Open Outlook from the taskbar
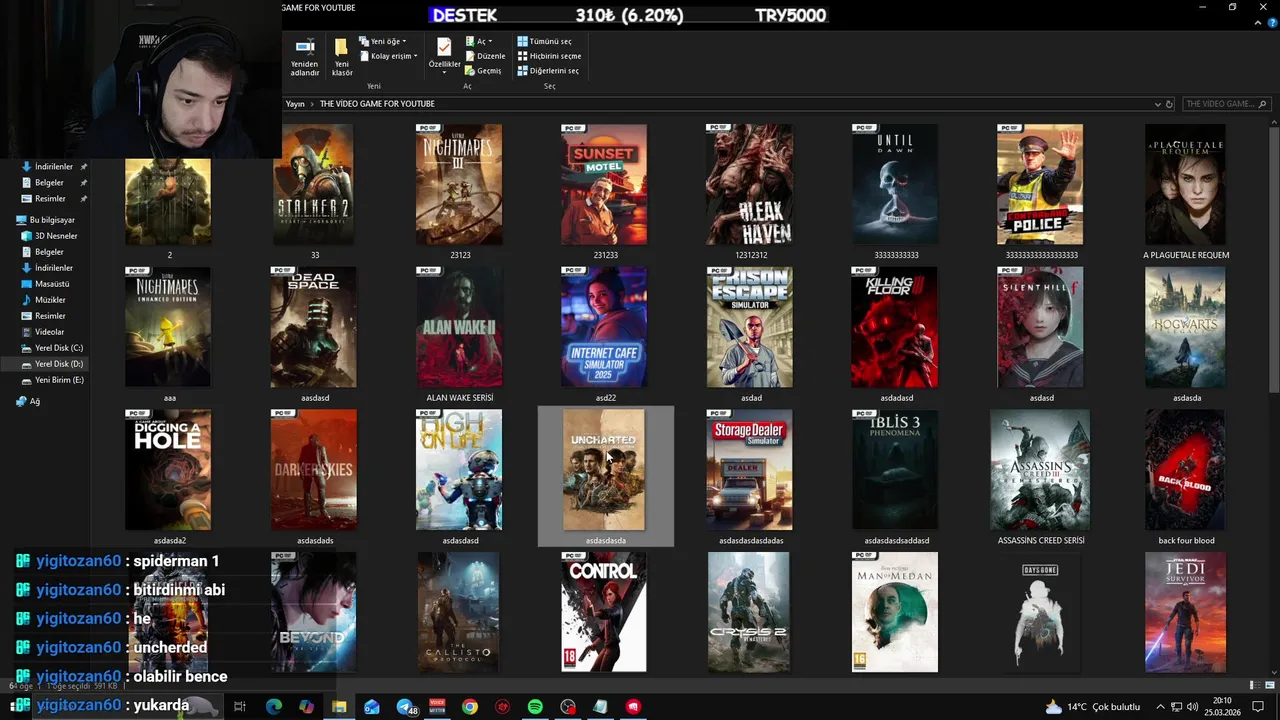Viewport: 1280px width, 720px height. [372, 707]
